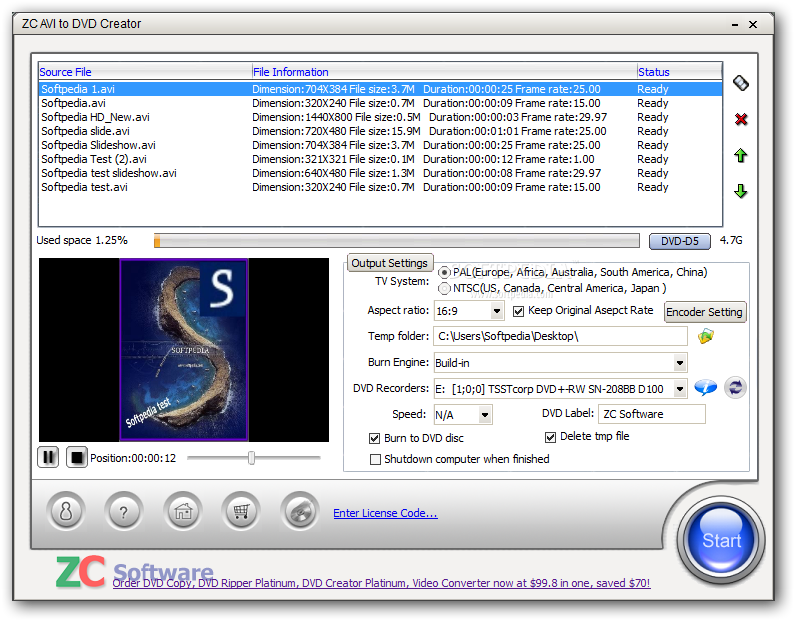Open purchase page with cart icon
This screenshot has width=795, height=621.
pyautogui.click(x=241, y=512)
